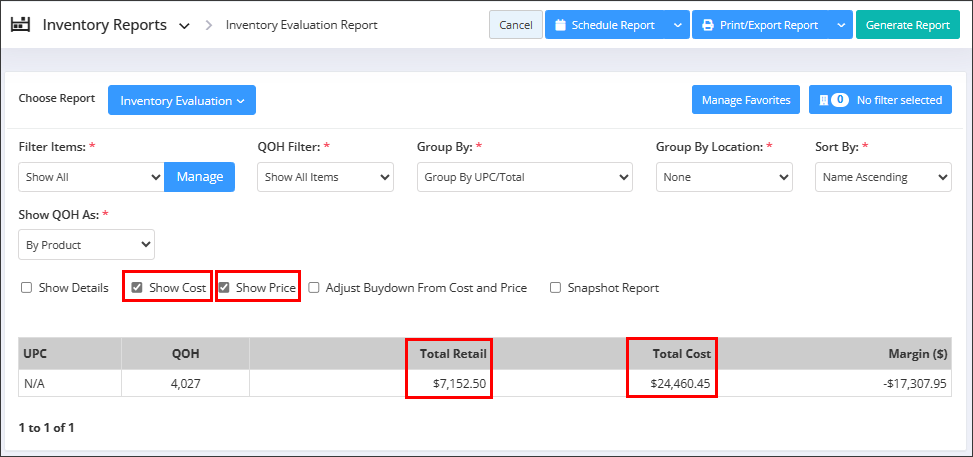Click the $24,460.45 total cost value
This screenshot has width=973, height=457.
pos(680,384)
